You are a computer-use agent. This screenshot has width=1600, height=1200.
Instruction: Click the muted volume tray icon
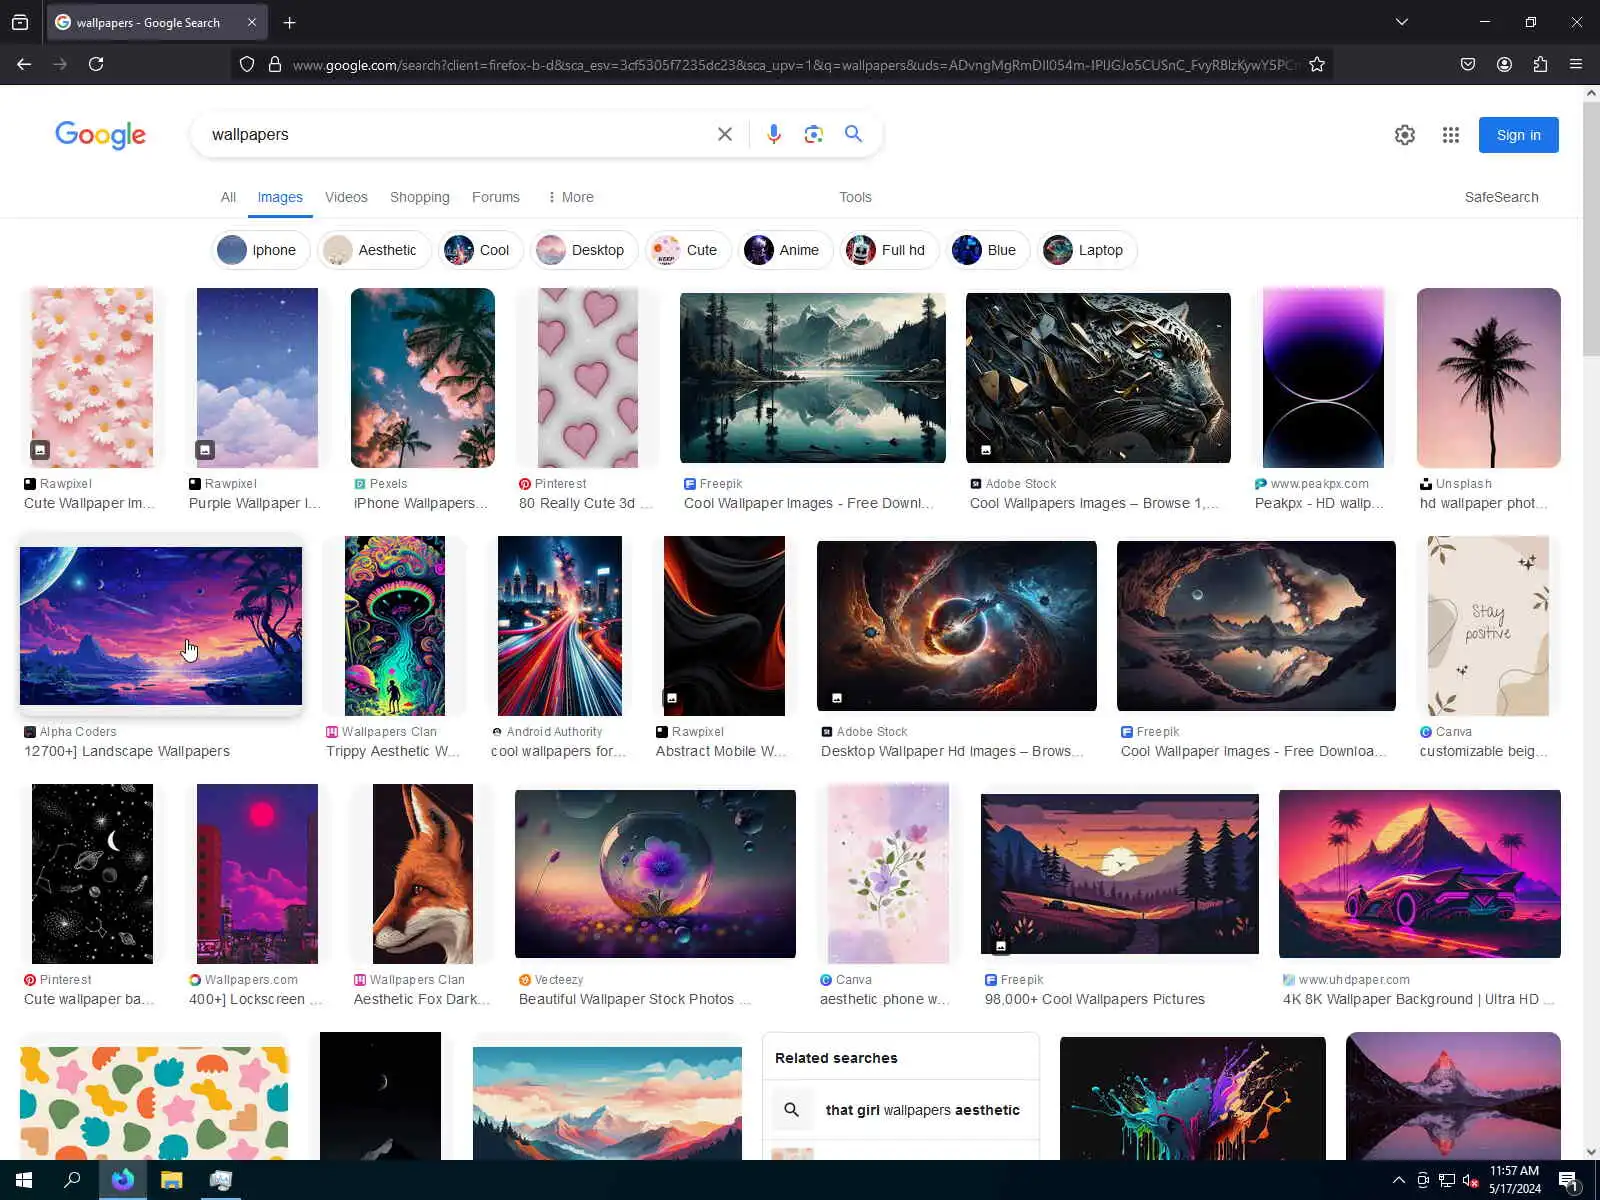pos(1470,1180)
